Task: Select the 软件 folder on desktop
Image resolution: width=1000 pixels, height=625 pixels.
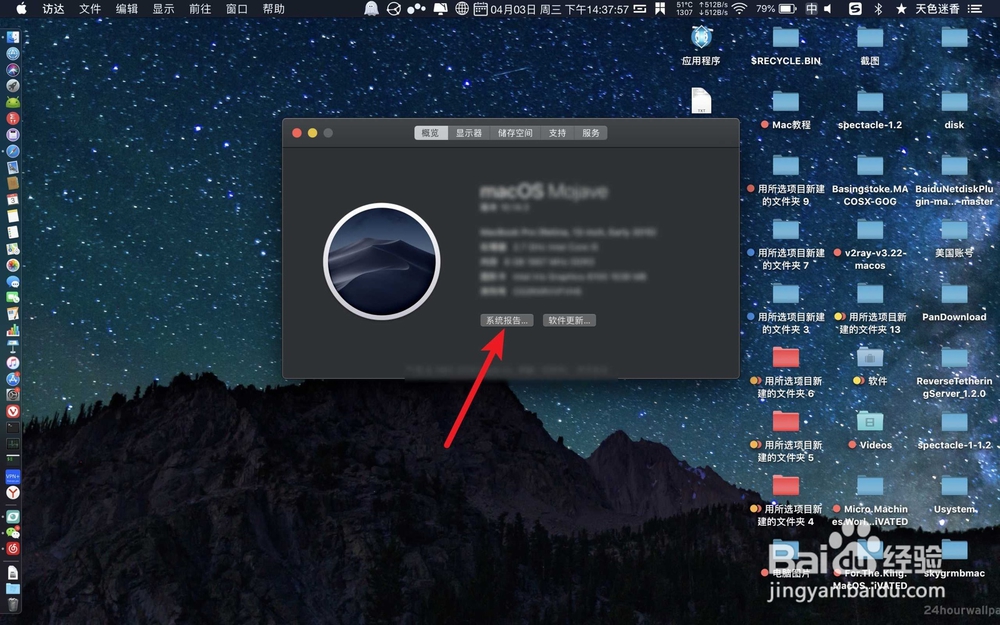Action: [870, 358]
